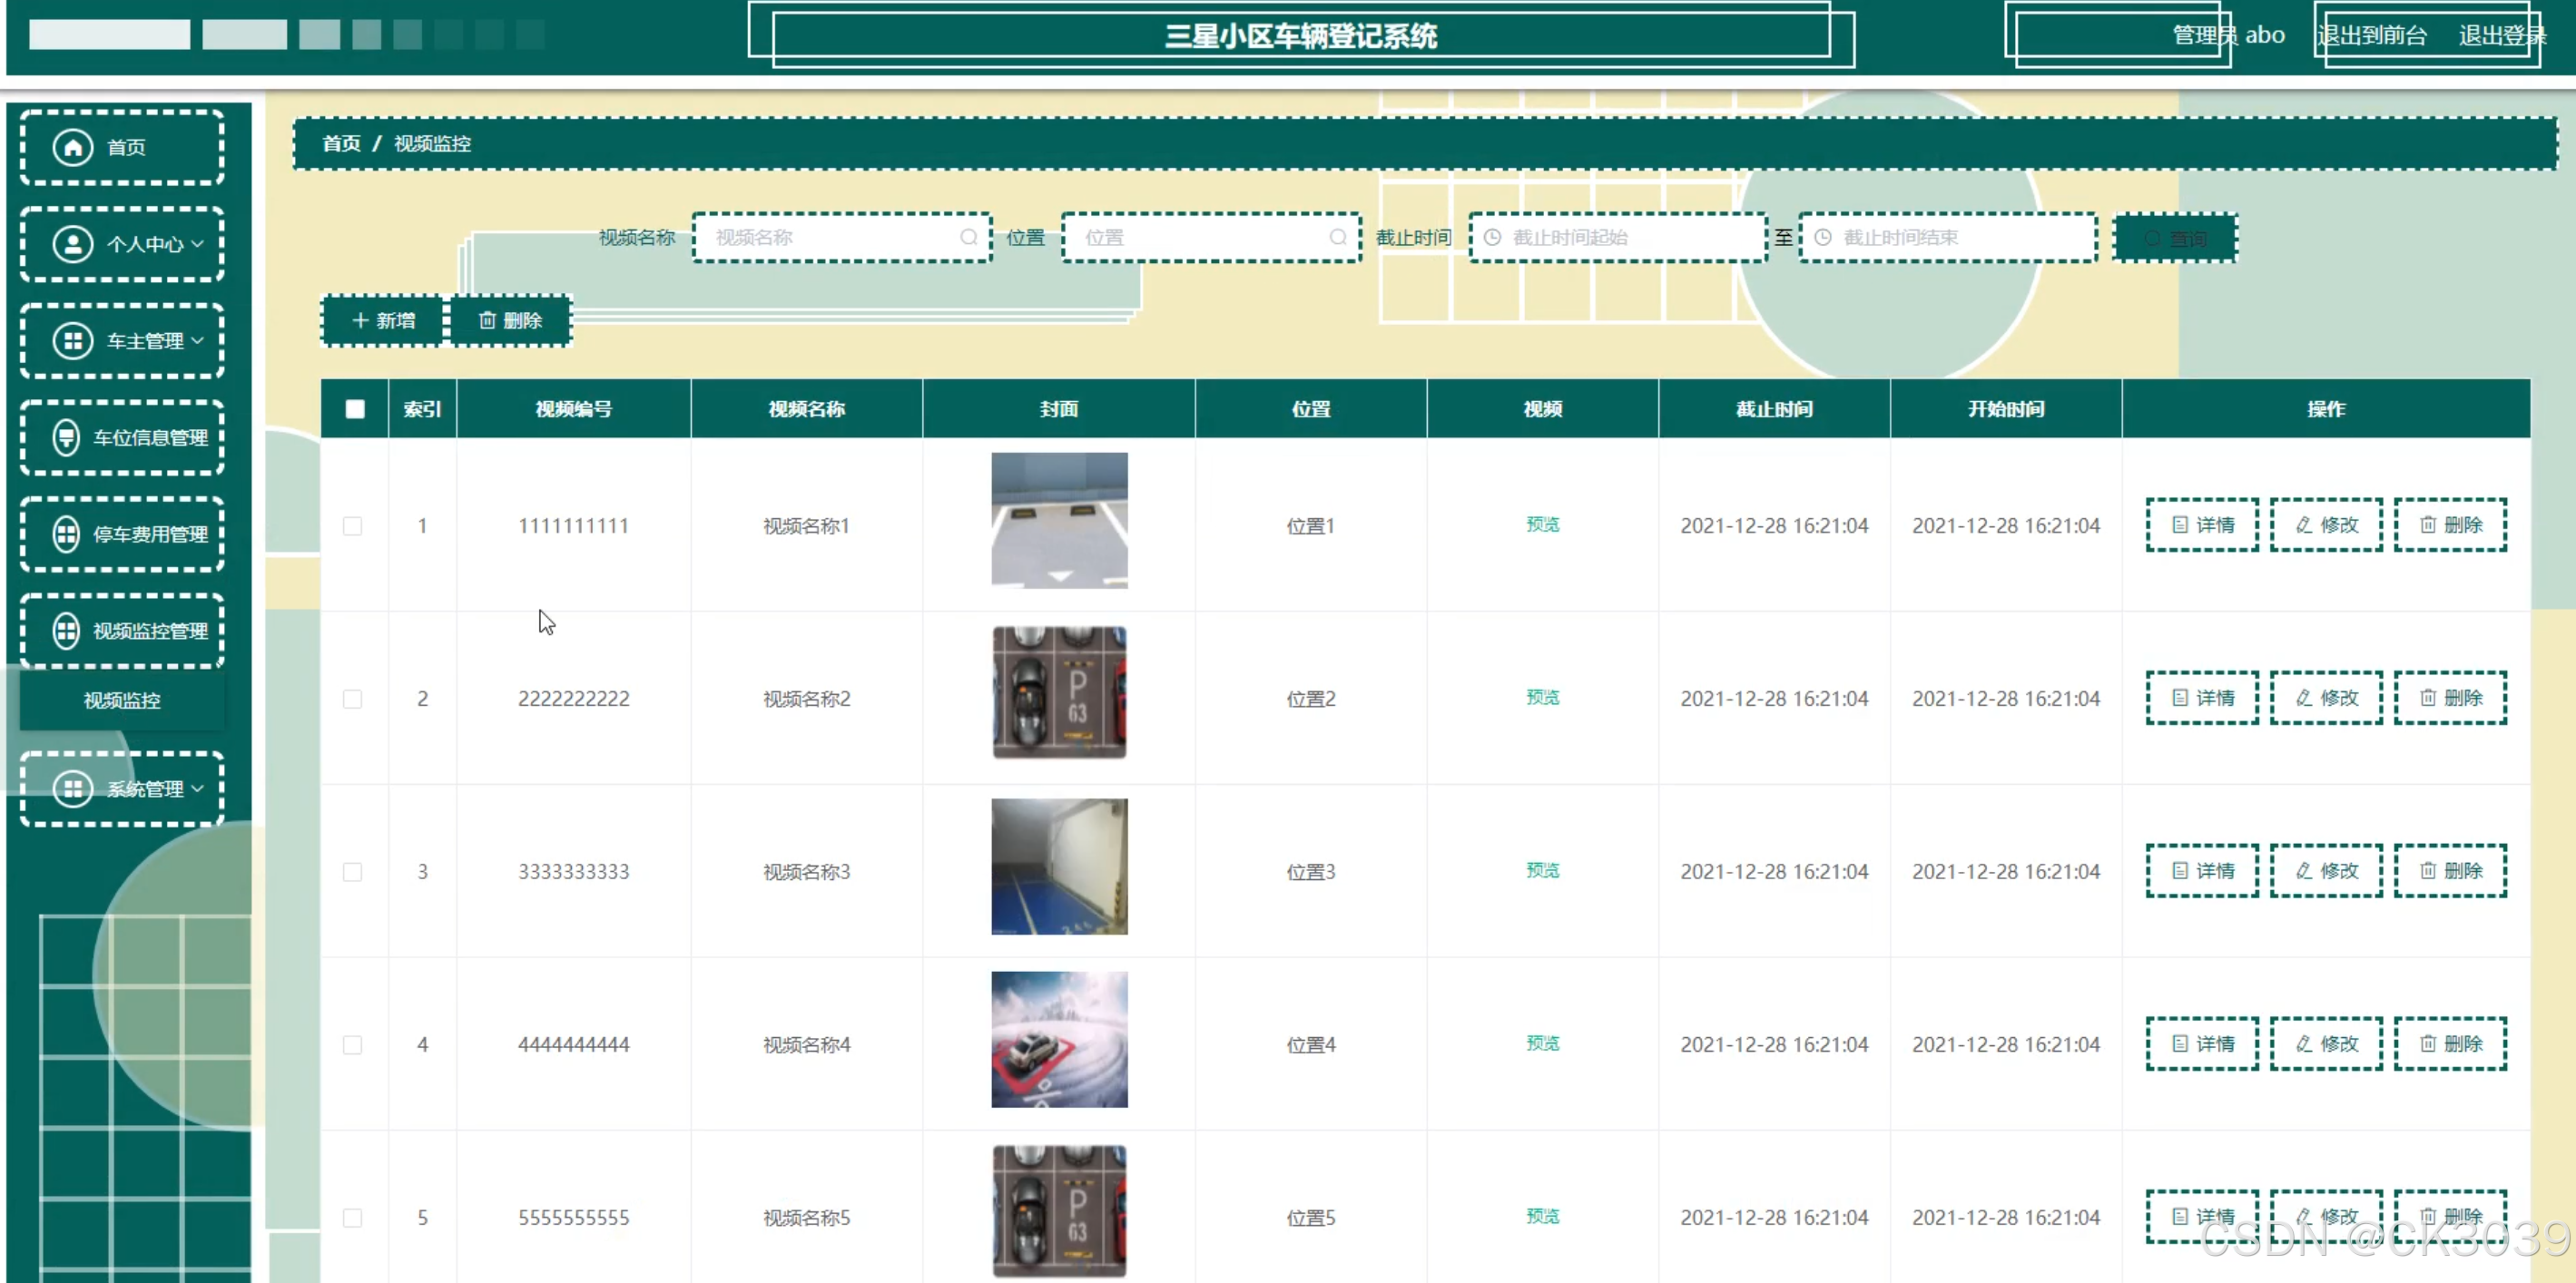
Task: Click the 截止时间结束 date input field
Action: coord(1948,237)
